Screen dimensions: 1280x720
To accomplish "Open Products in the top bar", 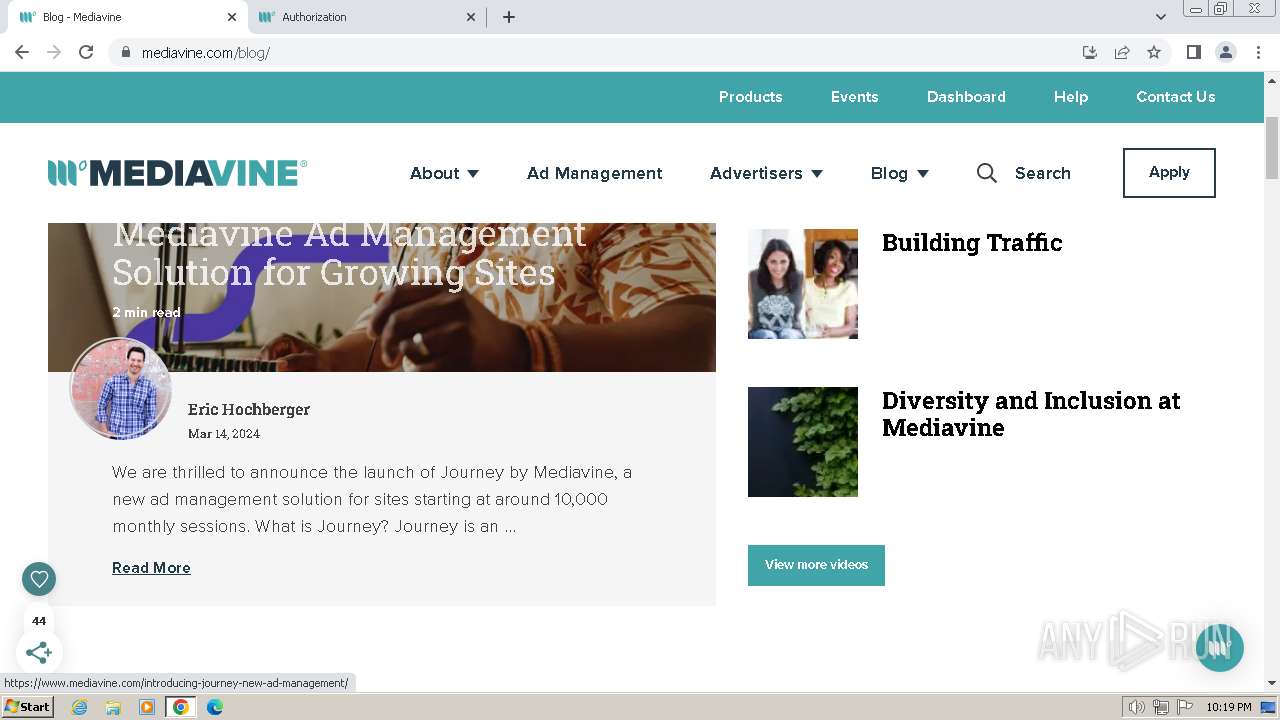I will (750, 97).
